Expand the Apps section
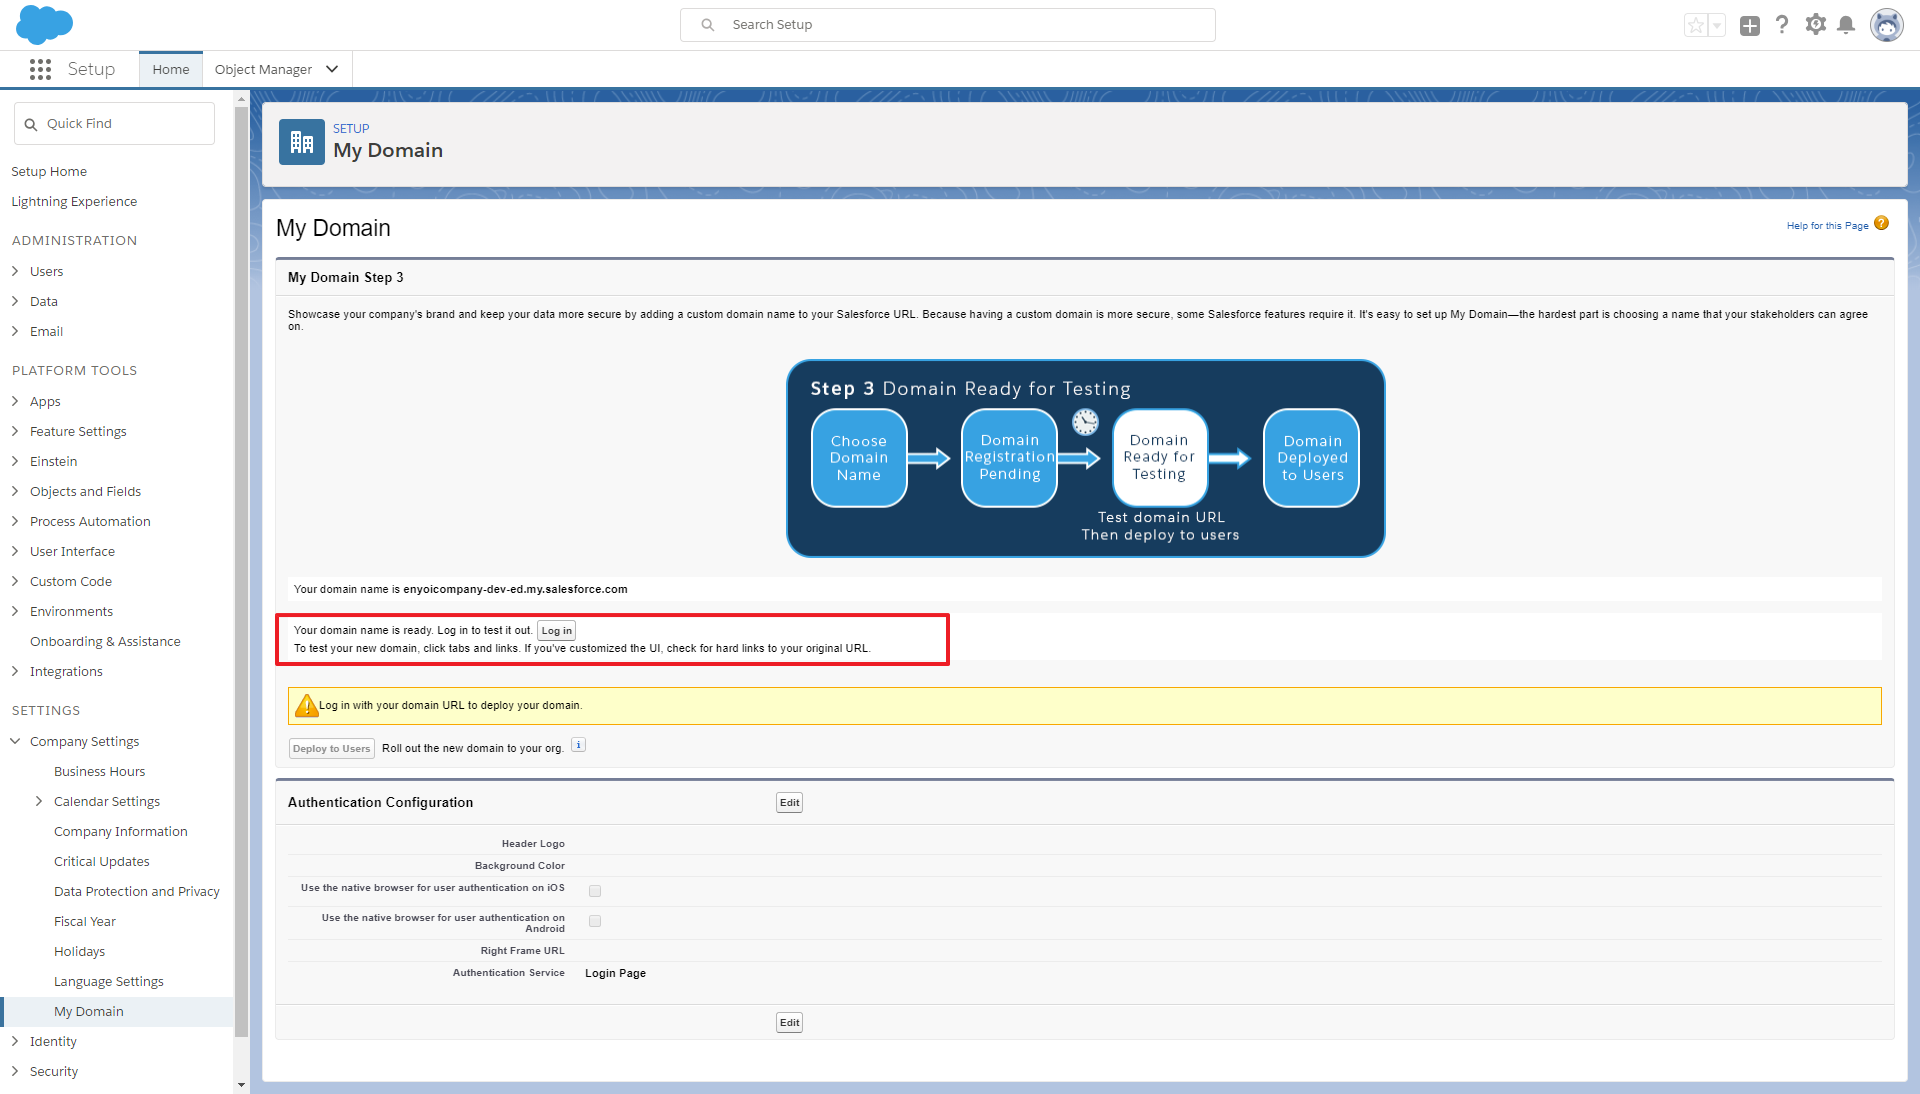1920x1094 pixels. [15, 401]
